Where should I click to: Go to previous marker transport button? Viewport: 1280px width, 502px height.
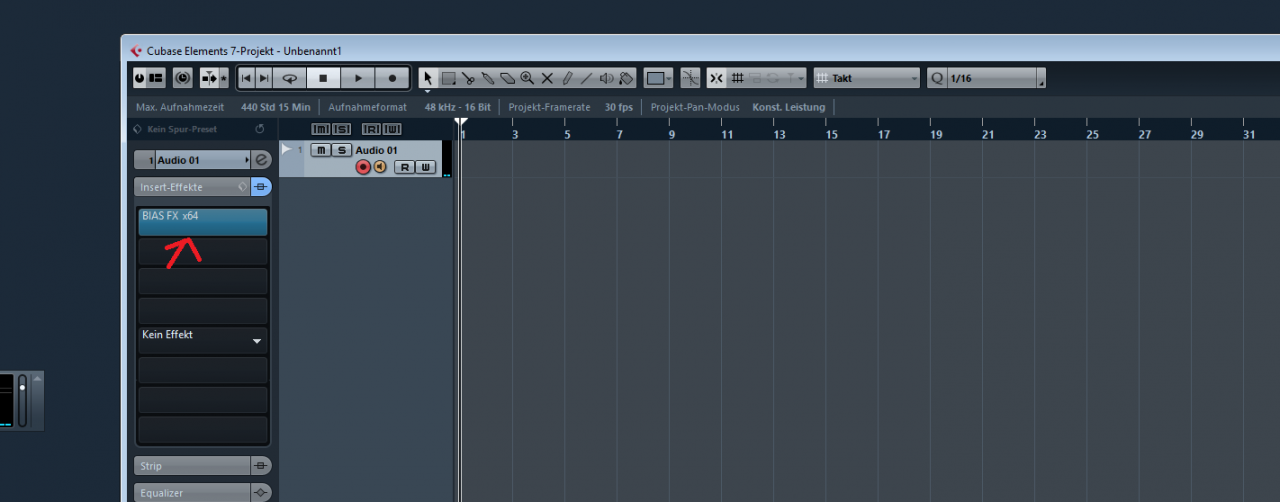click(x=247, y=78)
